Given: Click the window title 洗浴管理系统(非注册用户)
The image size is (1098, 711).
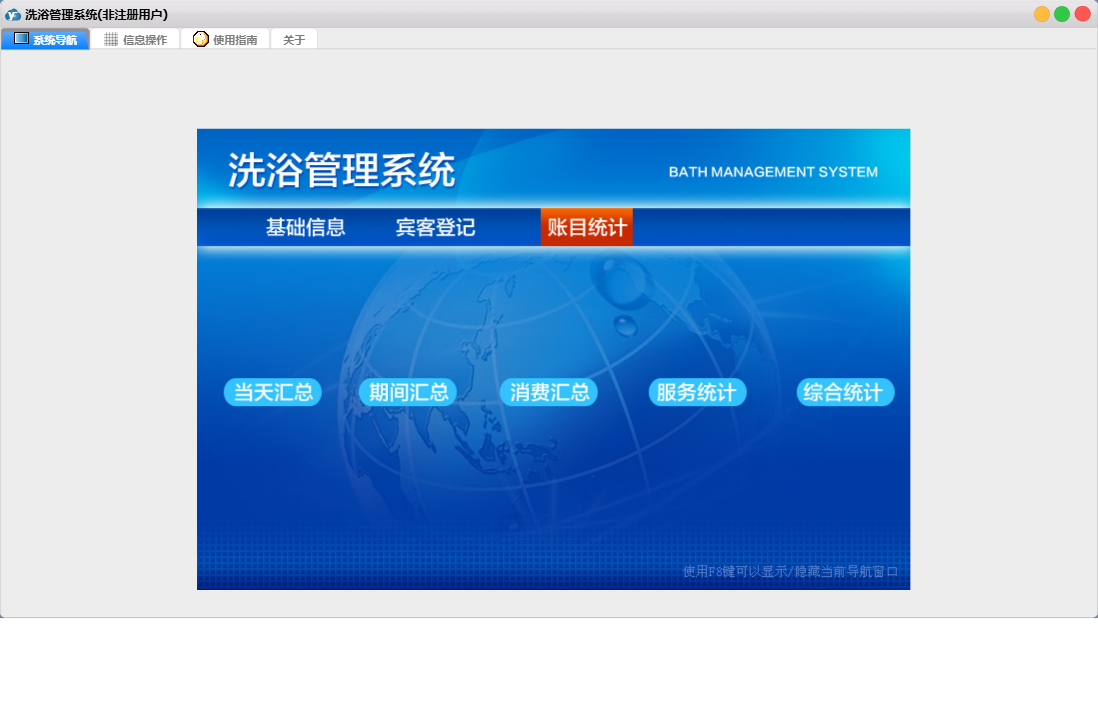Looking at the screenshot, I should point(96,14).
